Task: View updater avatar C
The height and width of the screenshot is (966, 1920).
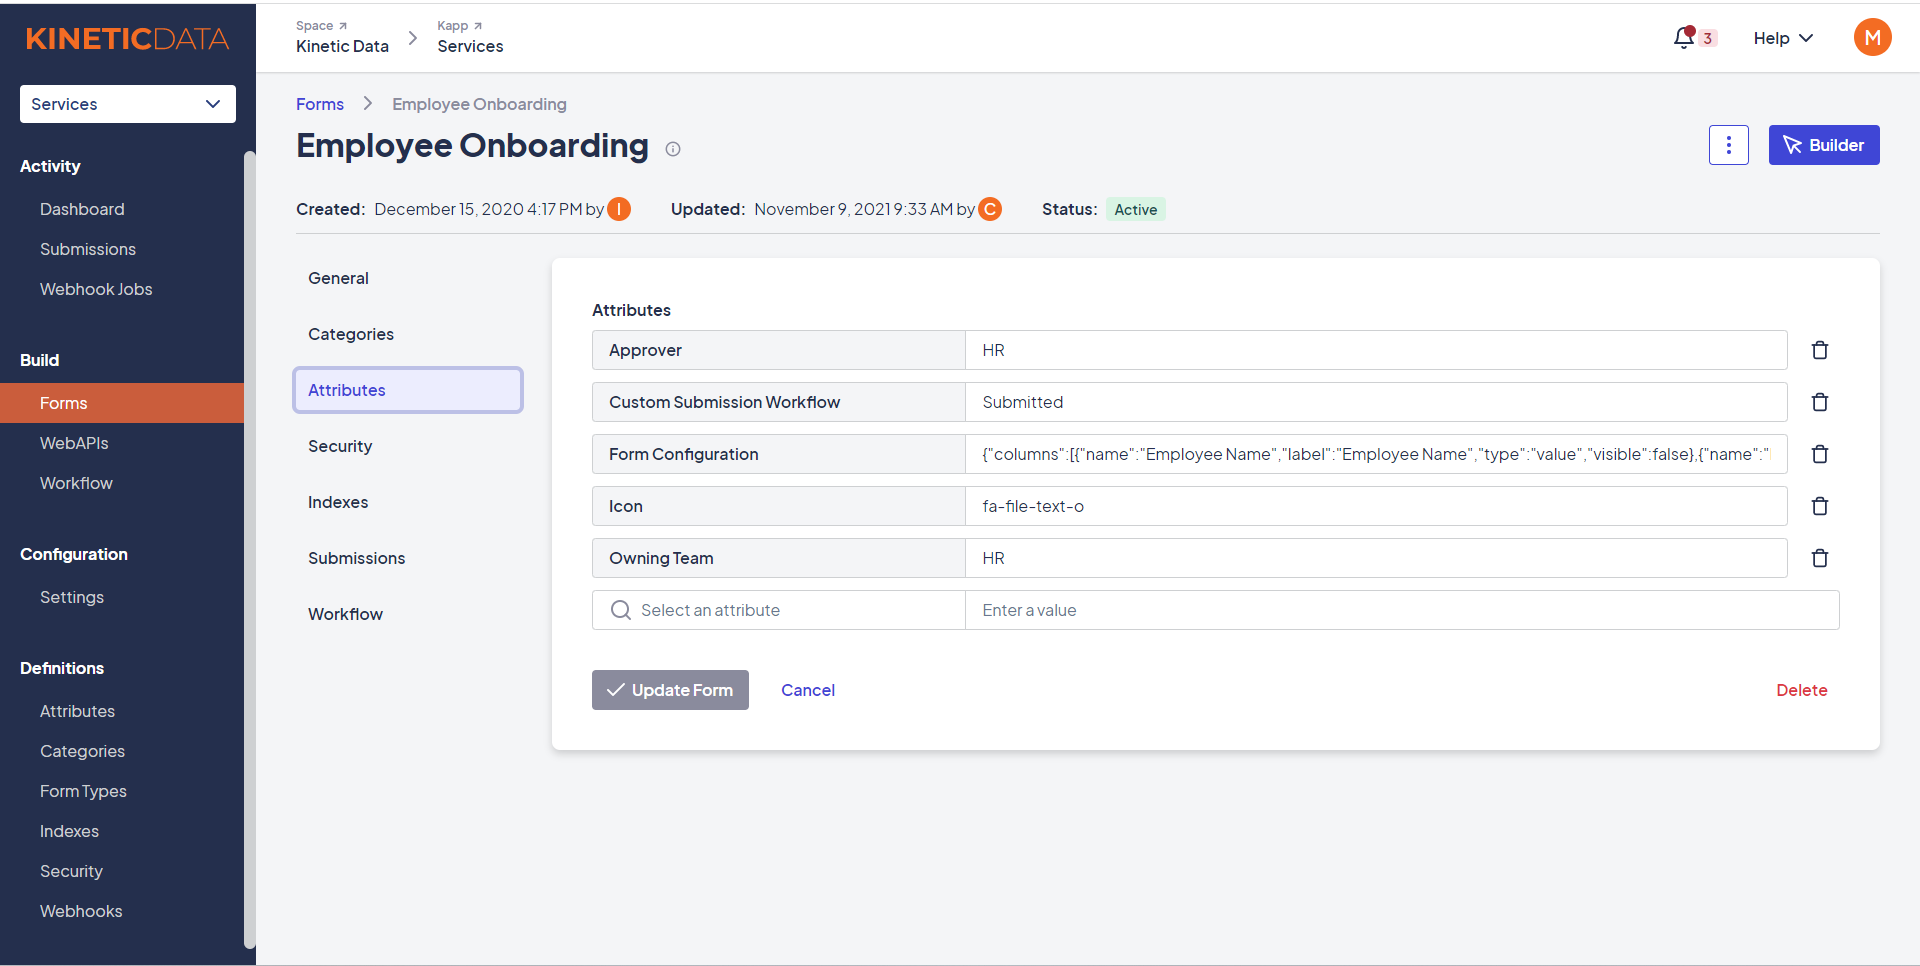Action: [990, 209]
